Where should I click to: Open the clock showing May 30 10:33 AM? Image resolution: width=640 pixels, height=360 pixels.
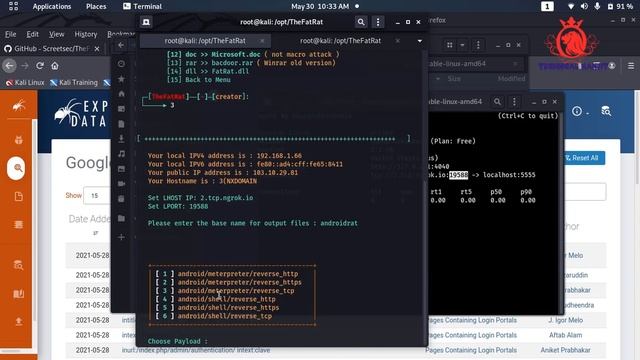(320, 7)
